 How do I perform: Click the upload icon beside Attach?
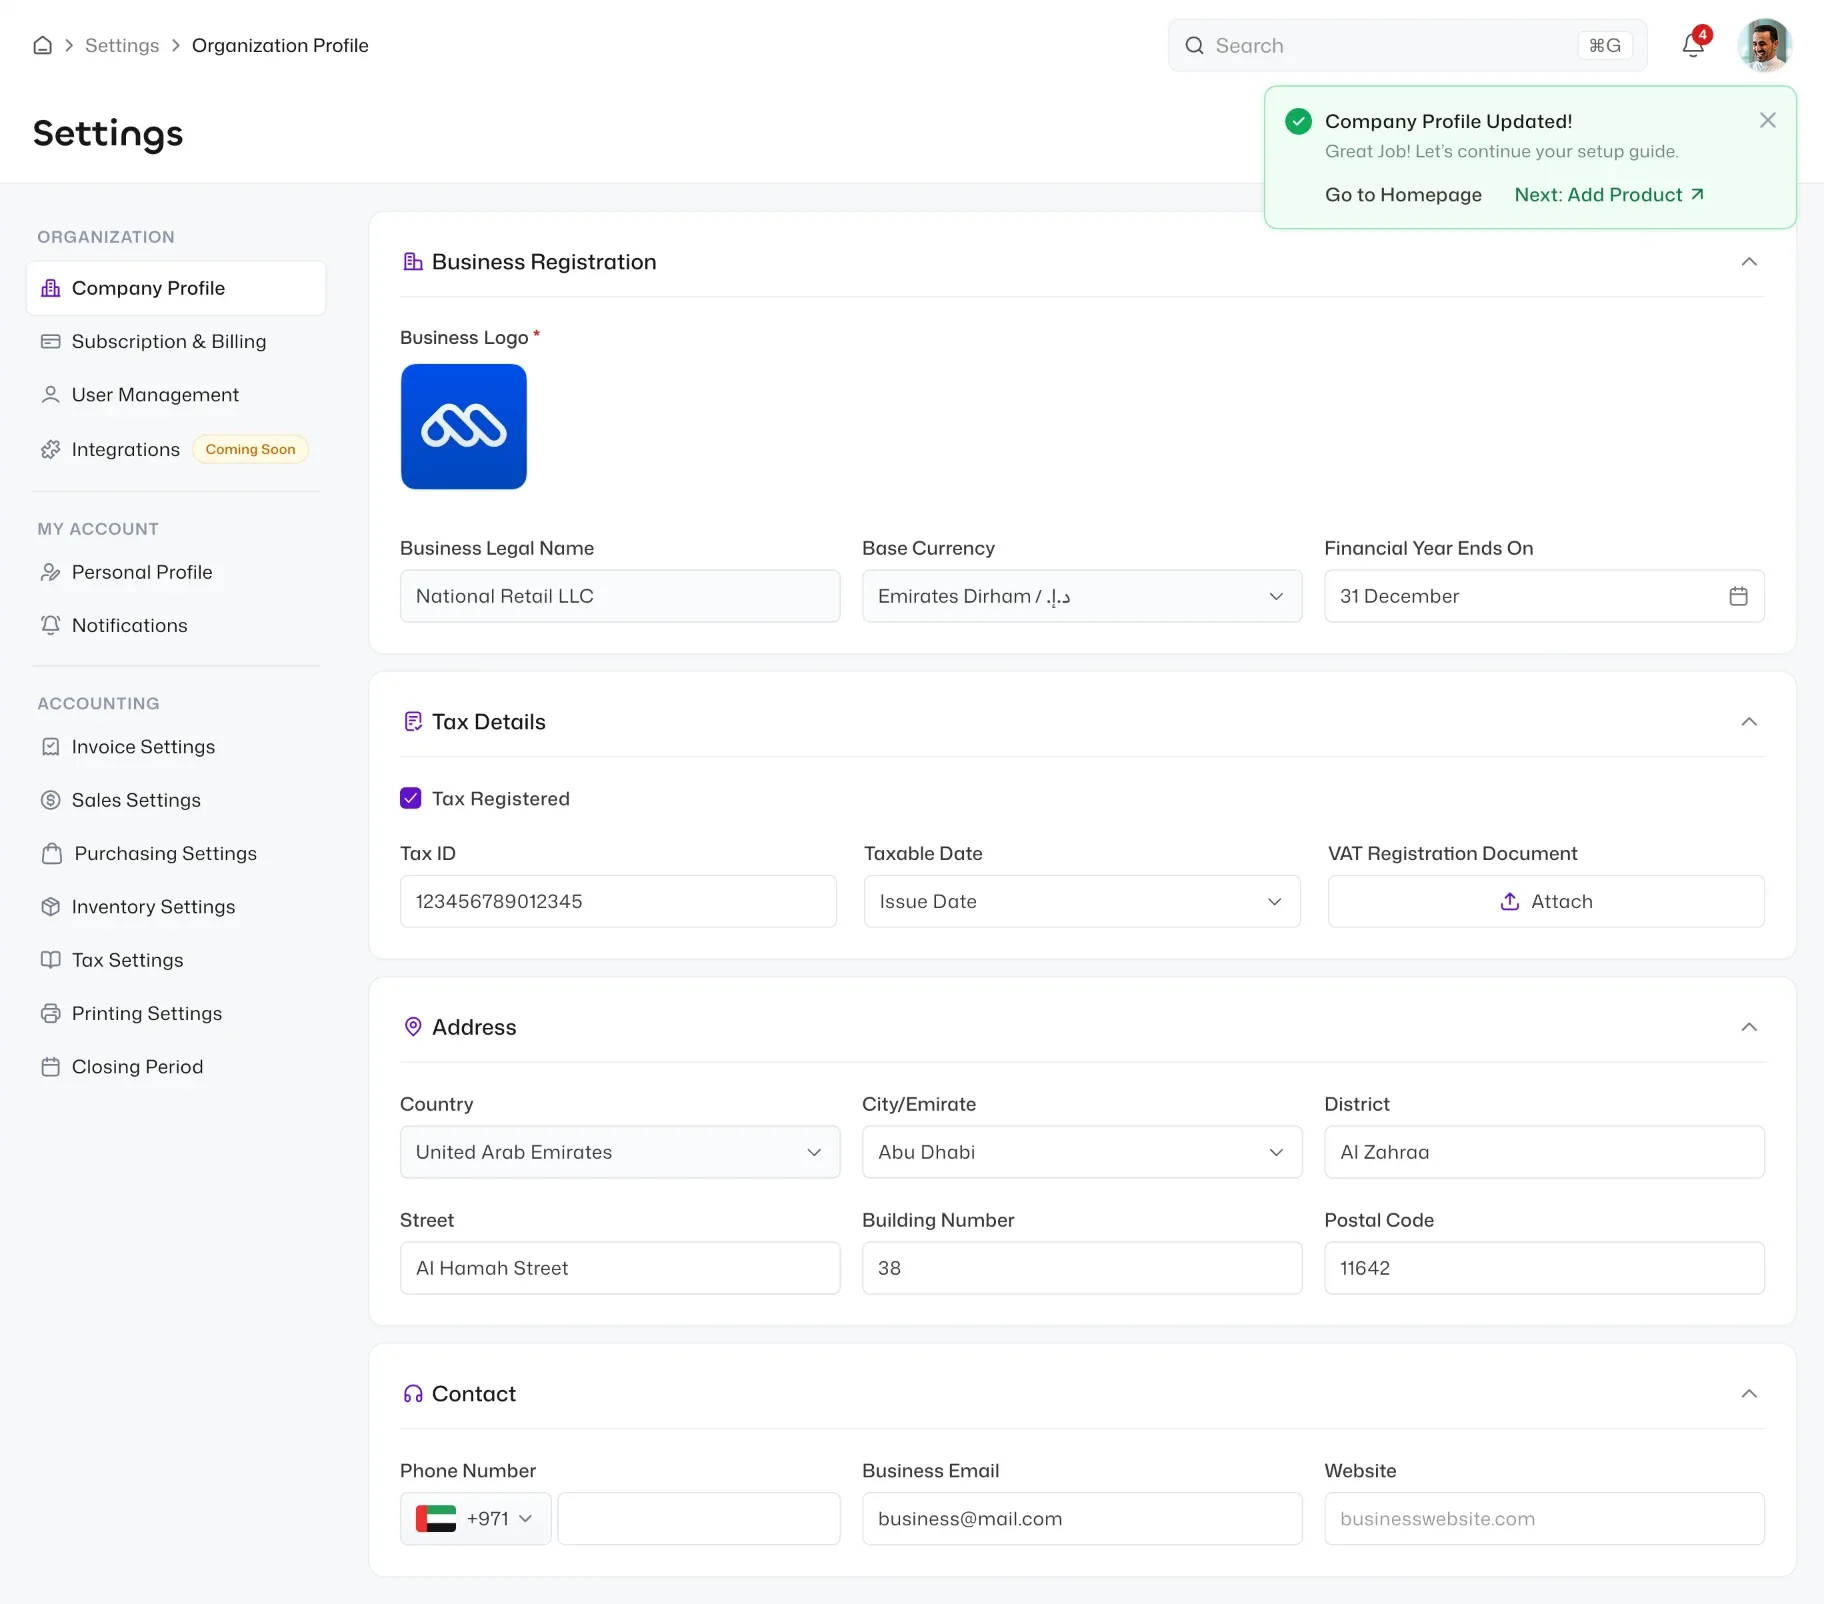(1510, 901)
